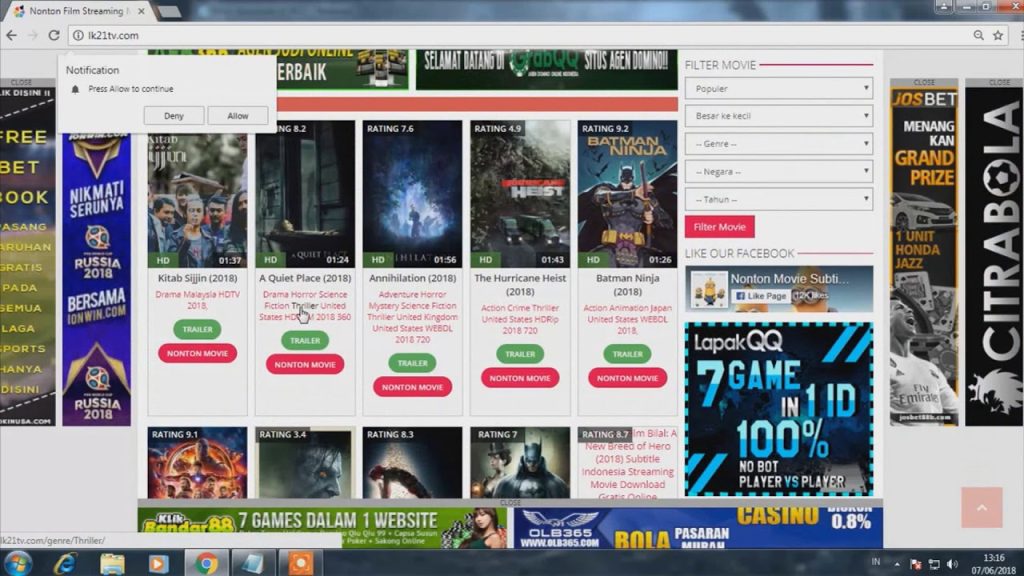This screenshot has height=576, width=1024.
Task: Open the site information icon beside URL
Action: coord(78,35)
